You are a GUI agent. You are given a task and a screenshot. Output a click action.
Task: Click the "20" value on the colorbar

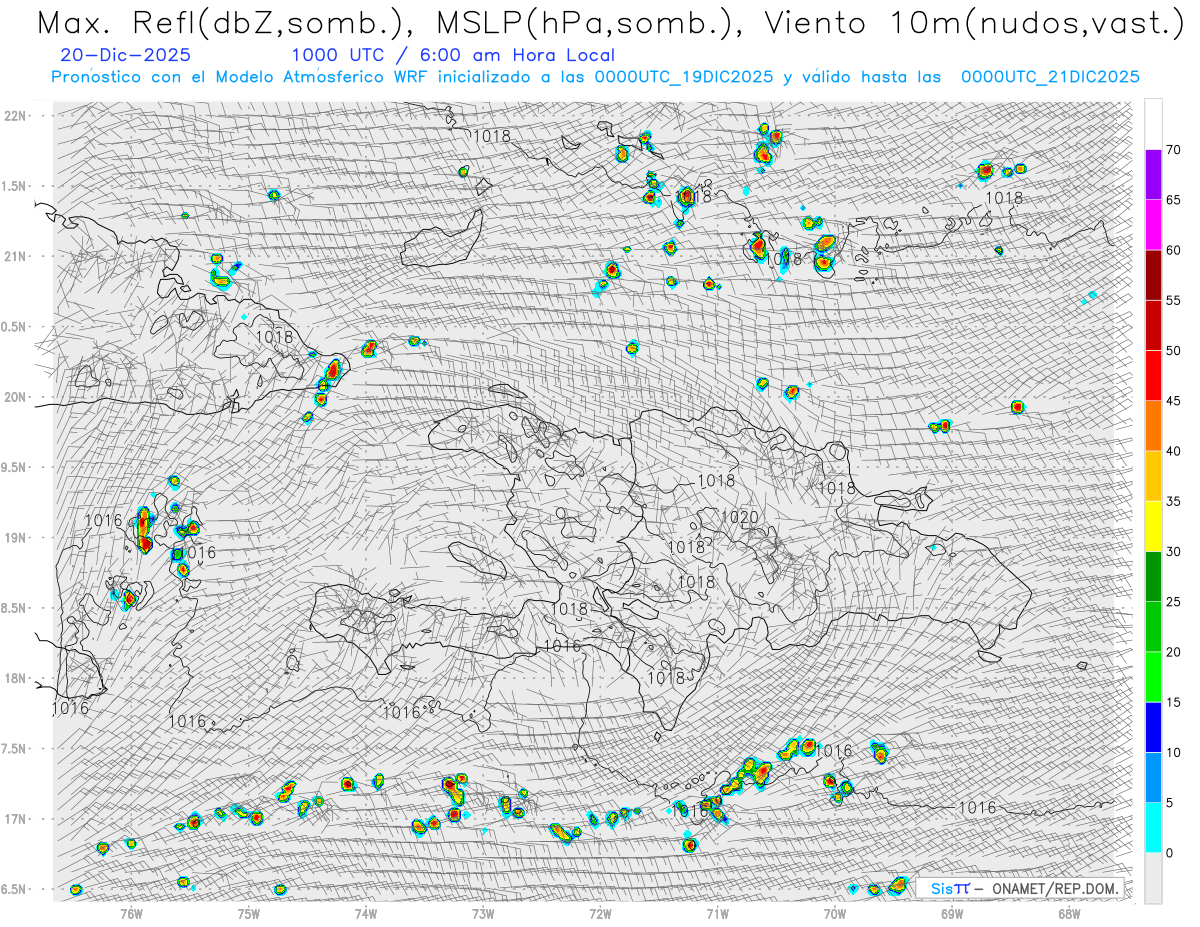point(1173,652)
